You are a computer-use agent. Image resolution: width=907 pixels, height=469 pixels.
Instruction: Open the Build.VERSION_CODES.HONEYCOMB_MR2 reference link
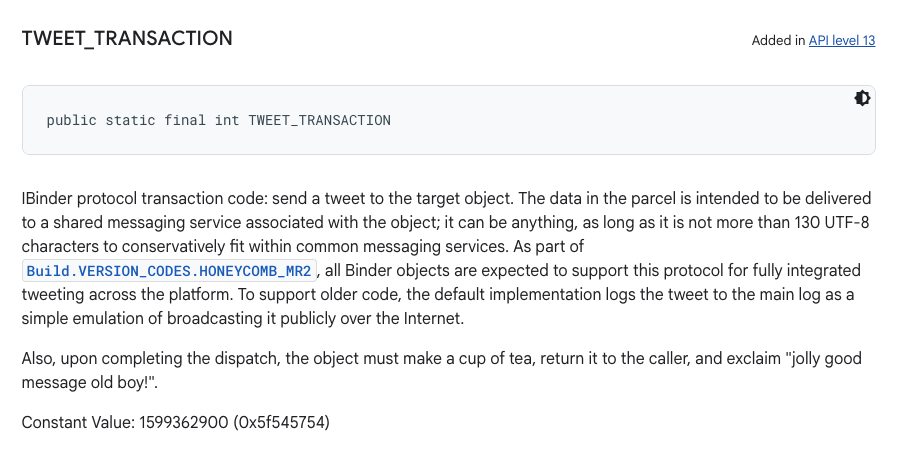(x=169, y=271)
